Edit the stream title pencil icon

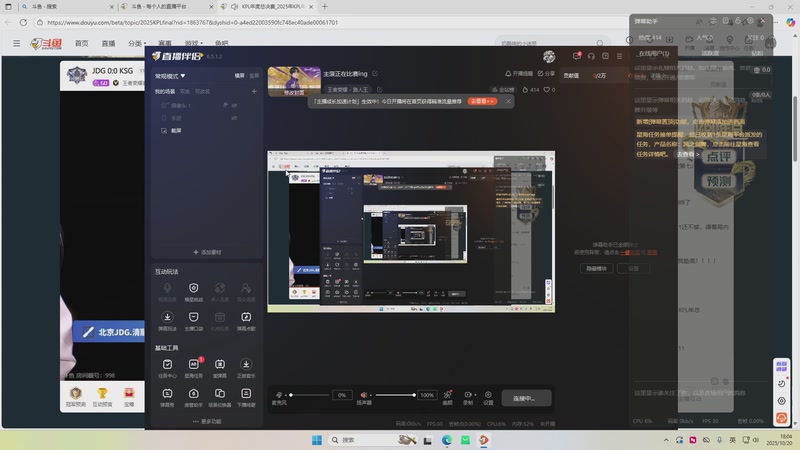(x=375, y=73)
